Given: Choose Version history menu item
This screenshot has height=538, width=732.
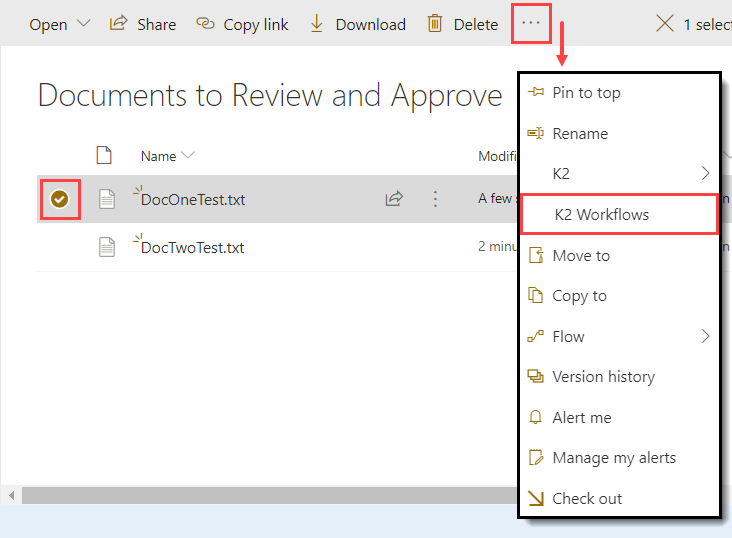Looking at the screenshot, I should click(x=603, y=377).
